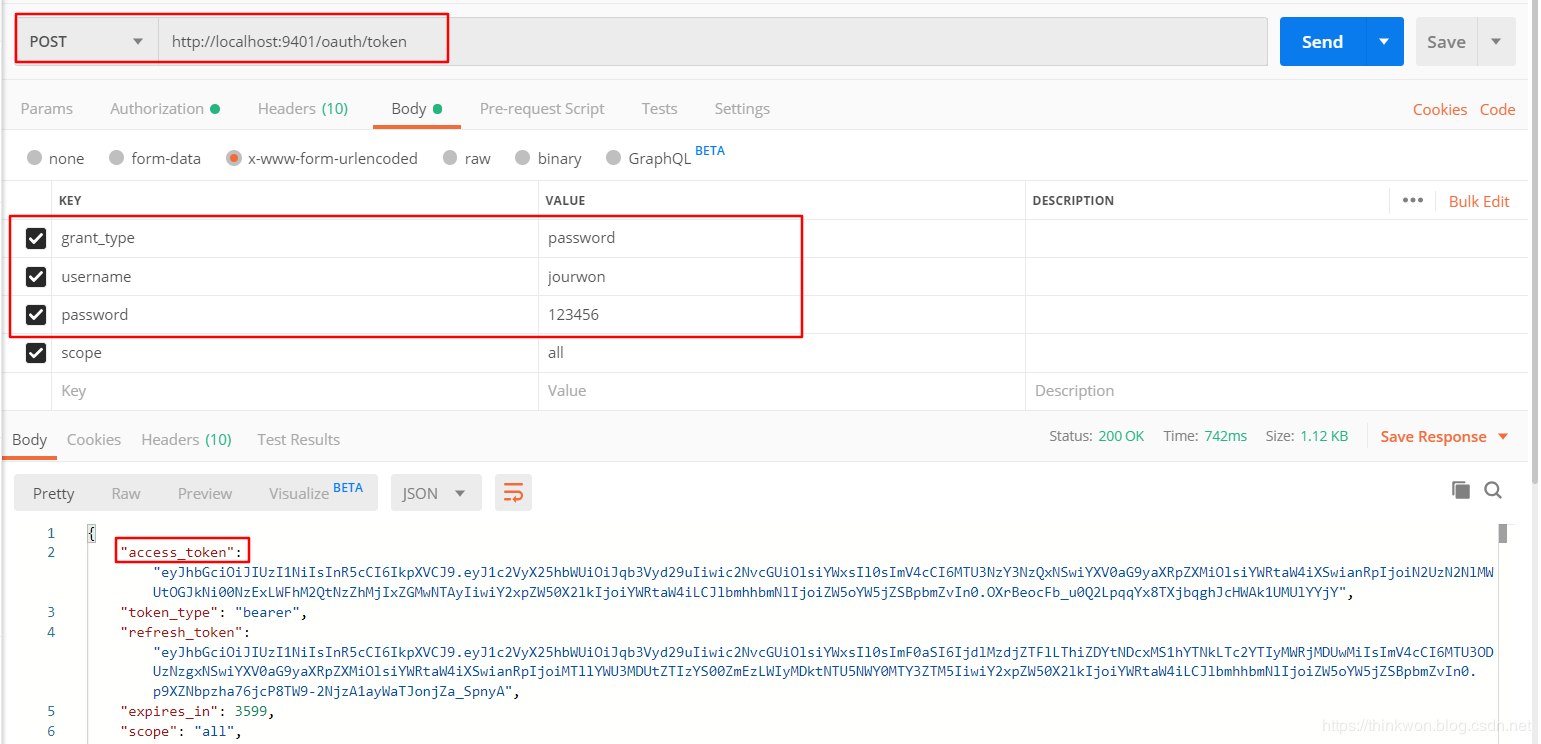Uncheck the scope parameter
This screenshot has width=1541, height=744.
(x=35, y=352)
